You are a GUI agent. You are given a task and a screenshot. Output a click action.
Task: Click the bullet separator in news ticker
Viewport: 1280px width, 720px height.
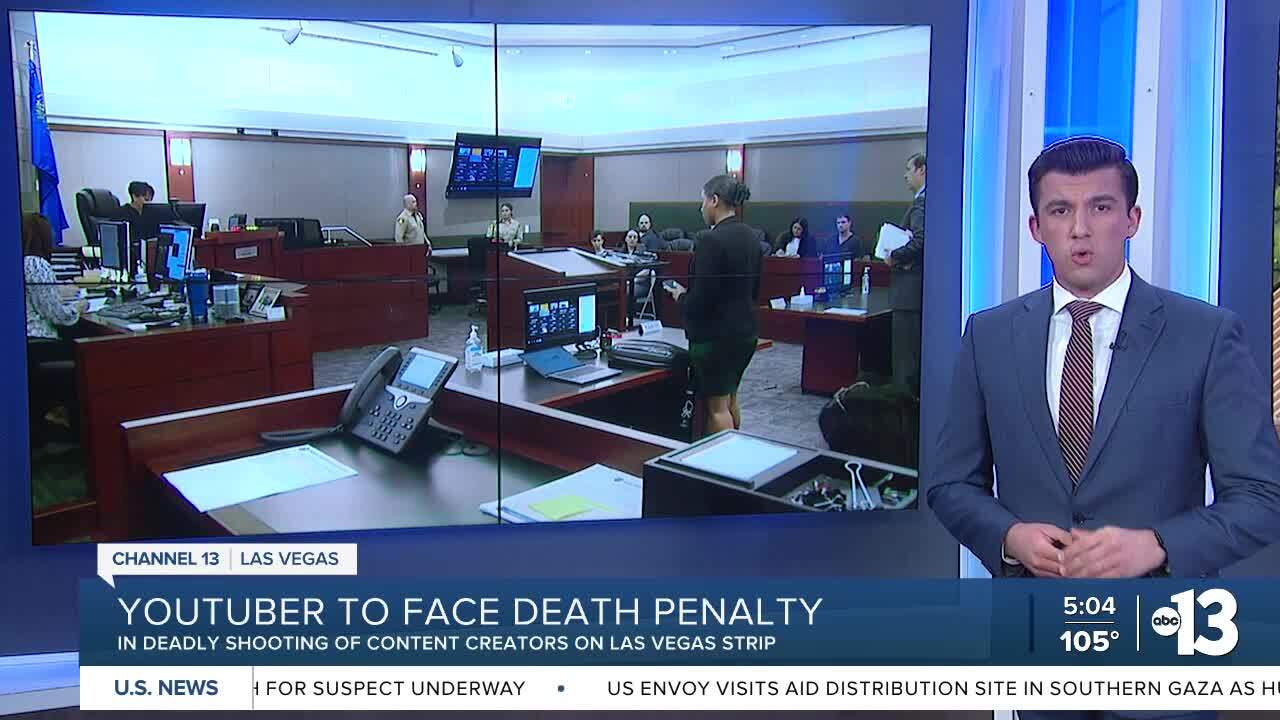(561, 688)
